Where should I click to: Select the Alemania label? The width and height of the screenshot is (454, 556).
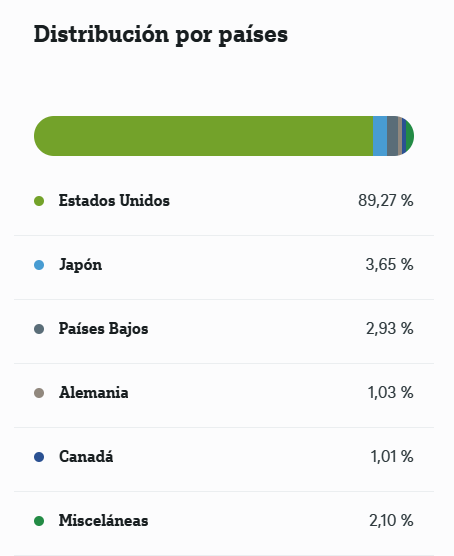(94, 393)
